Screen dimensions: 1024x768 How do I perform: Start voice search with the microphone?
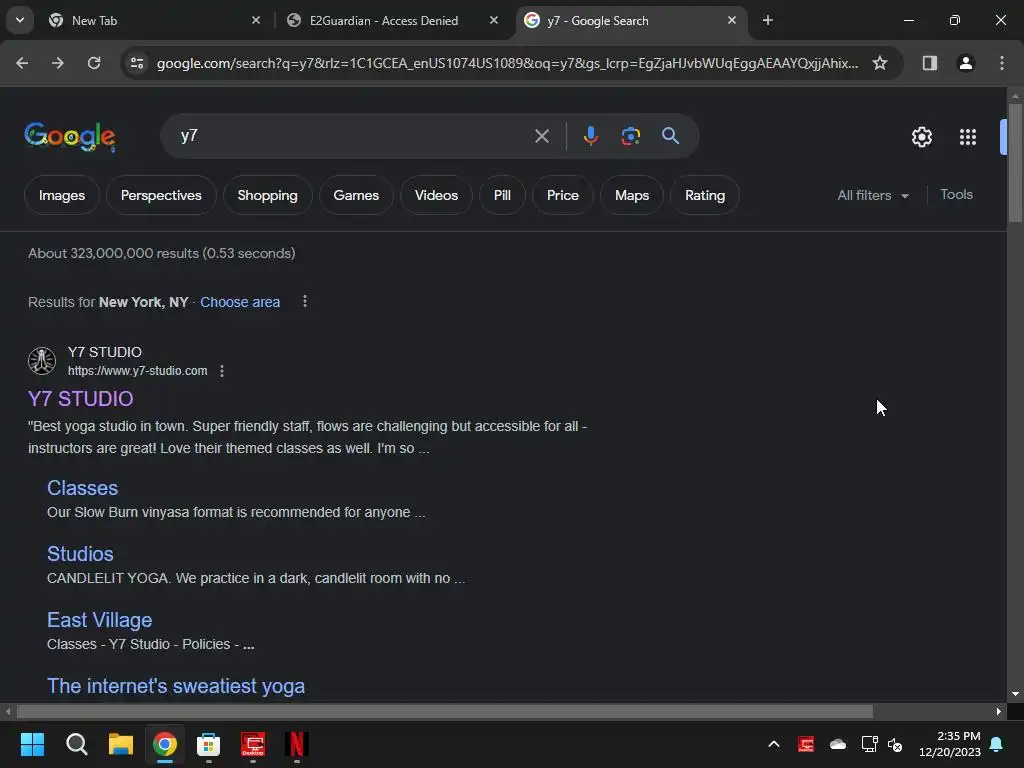[590, 136]
